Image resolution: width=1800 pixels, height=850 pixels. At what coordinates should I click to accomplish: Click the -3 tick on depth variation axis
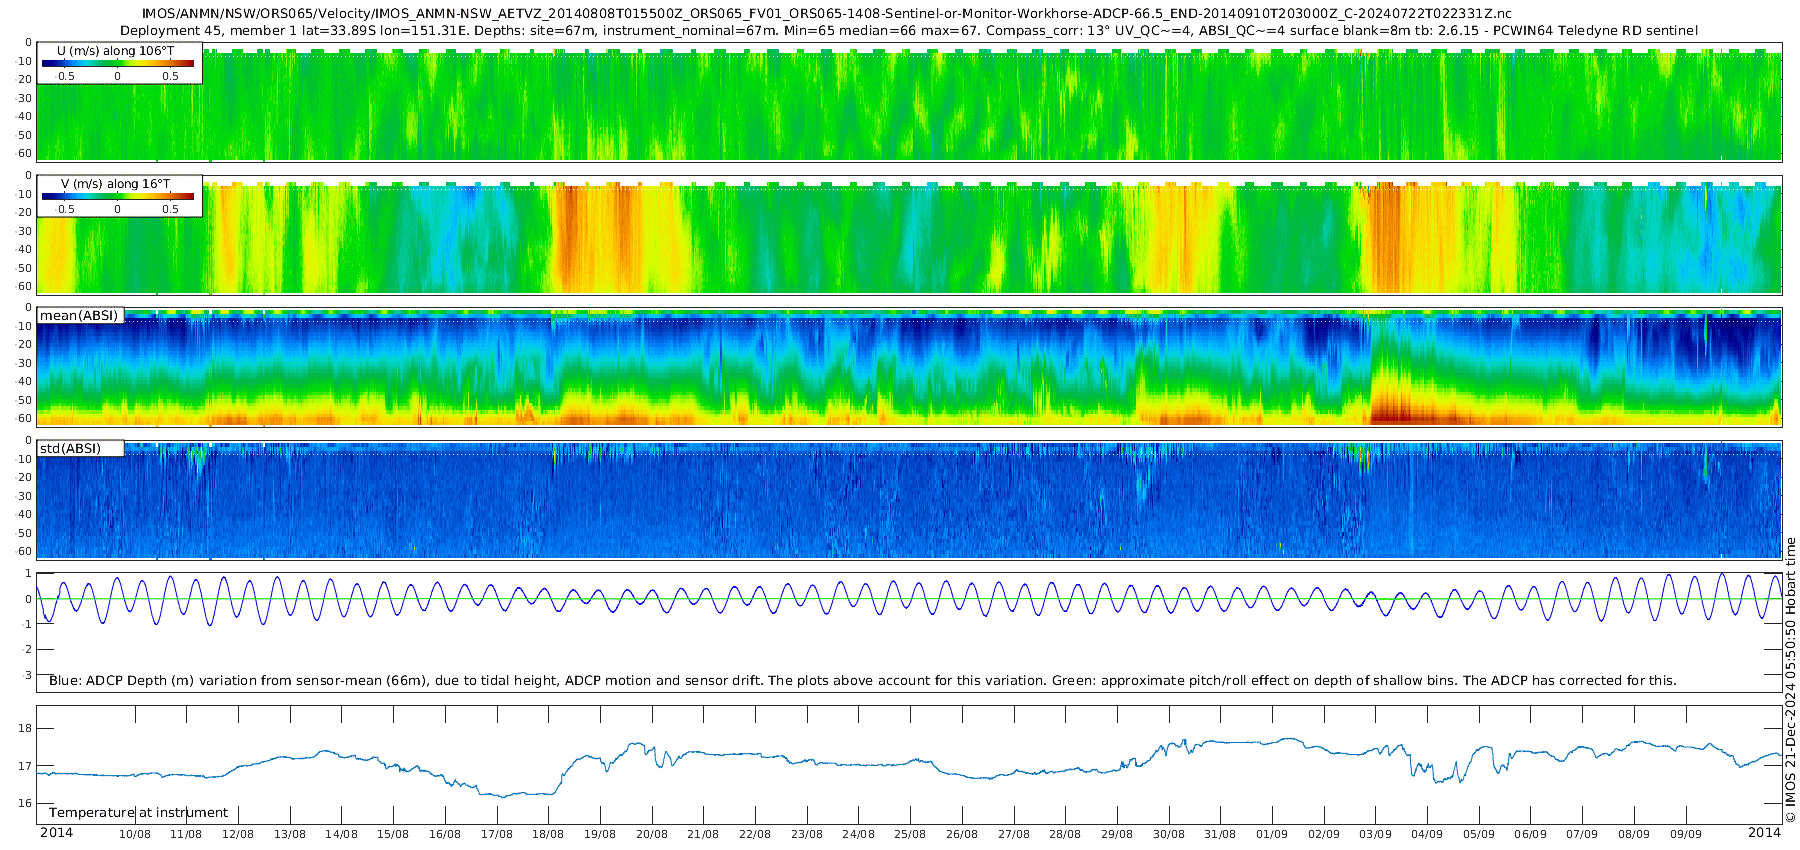[x=27, y=675]
